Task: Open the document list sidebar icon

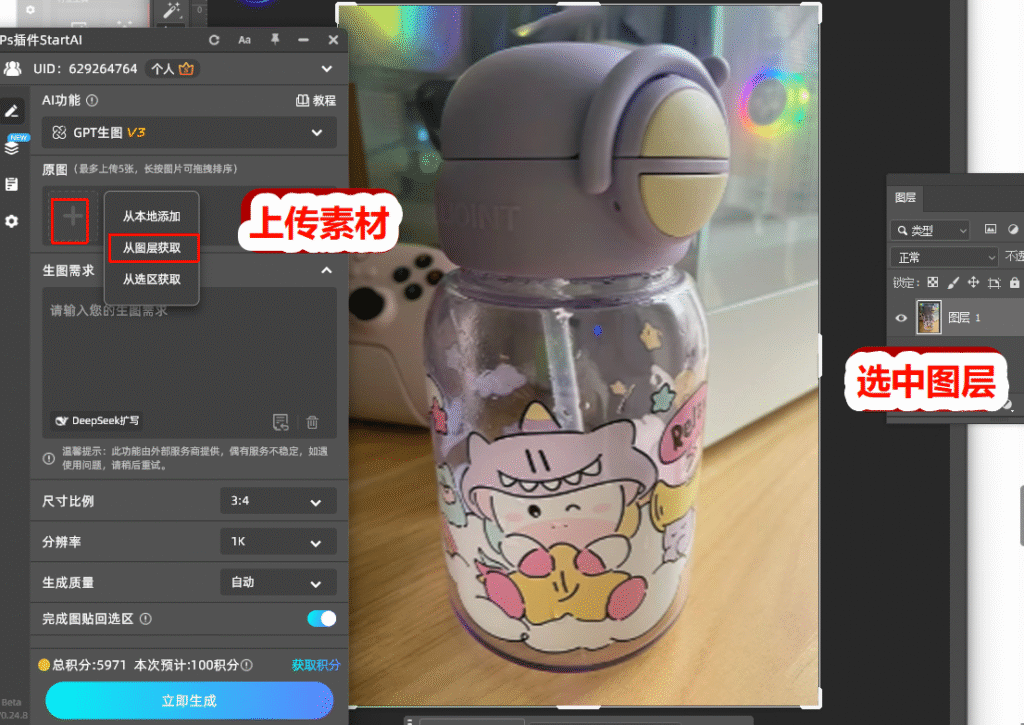Action: click(12, 184)
